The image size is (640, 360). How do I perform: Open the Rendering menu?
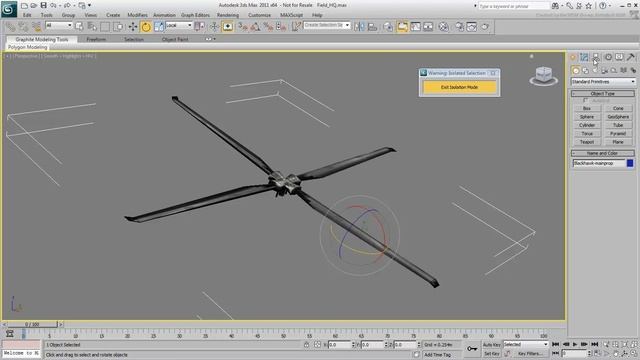pos(228,15)
